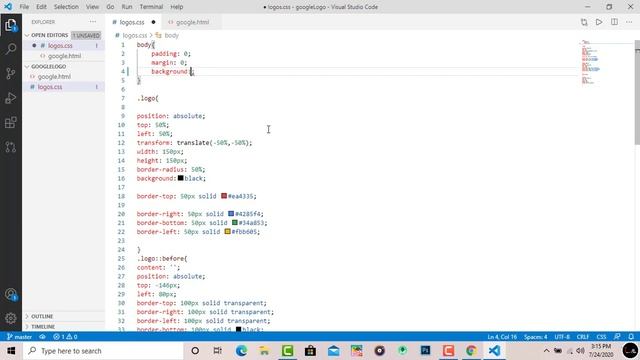Click the Run play icon in editor toolbar

[x=599, y=22]
